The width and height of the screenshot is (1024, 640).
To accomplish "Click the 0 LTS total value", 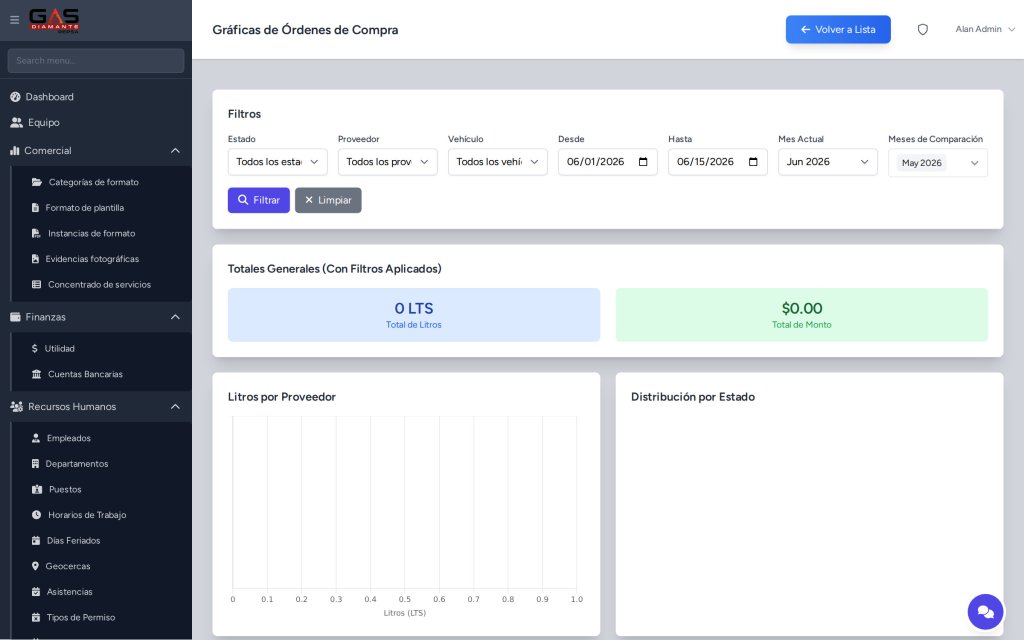I will [x=413, y=308].
